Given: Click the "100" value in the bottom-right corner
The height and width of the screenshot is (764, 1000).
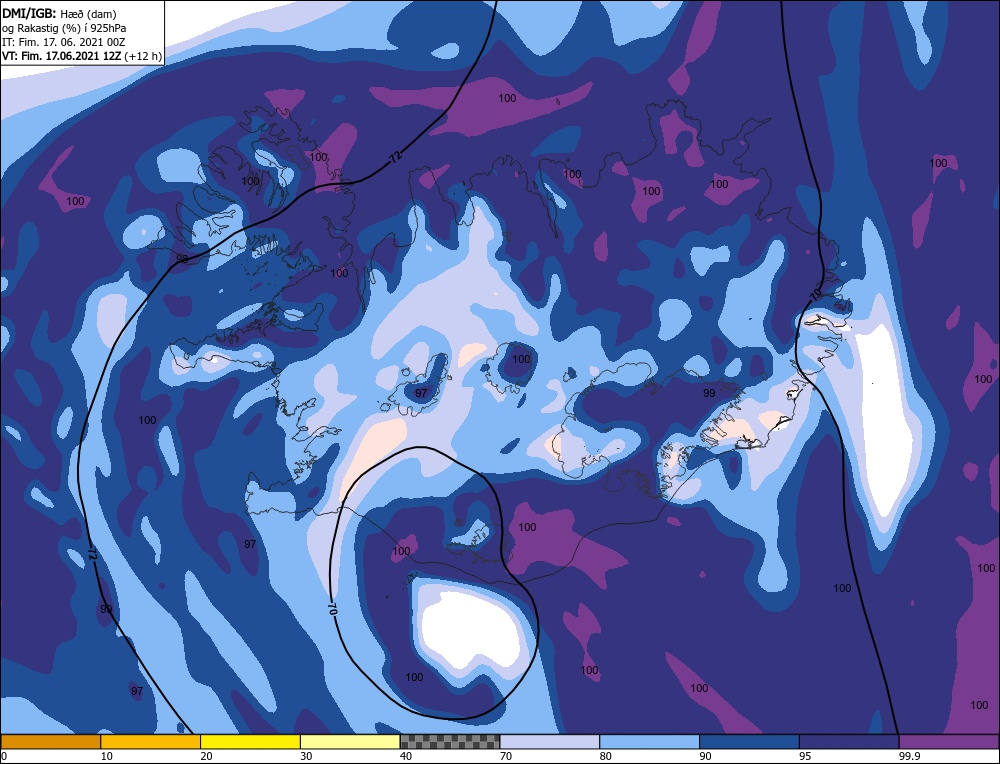Looking at the screenshot, I should click(x=979, y=705).
